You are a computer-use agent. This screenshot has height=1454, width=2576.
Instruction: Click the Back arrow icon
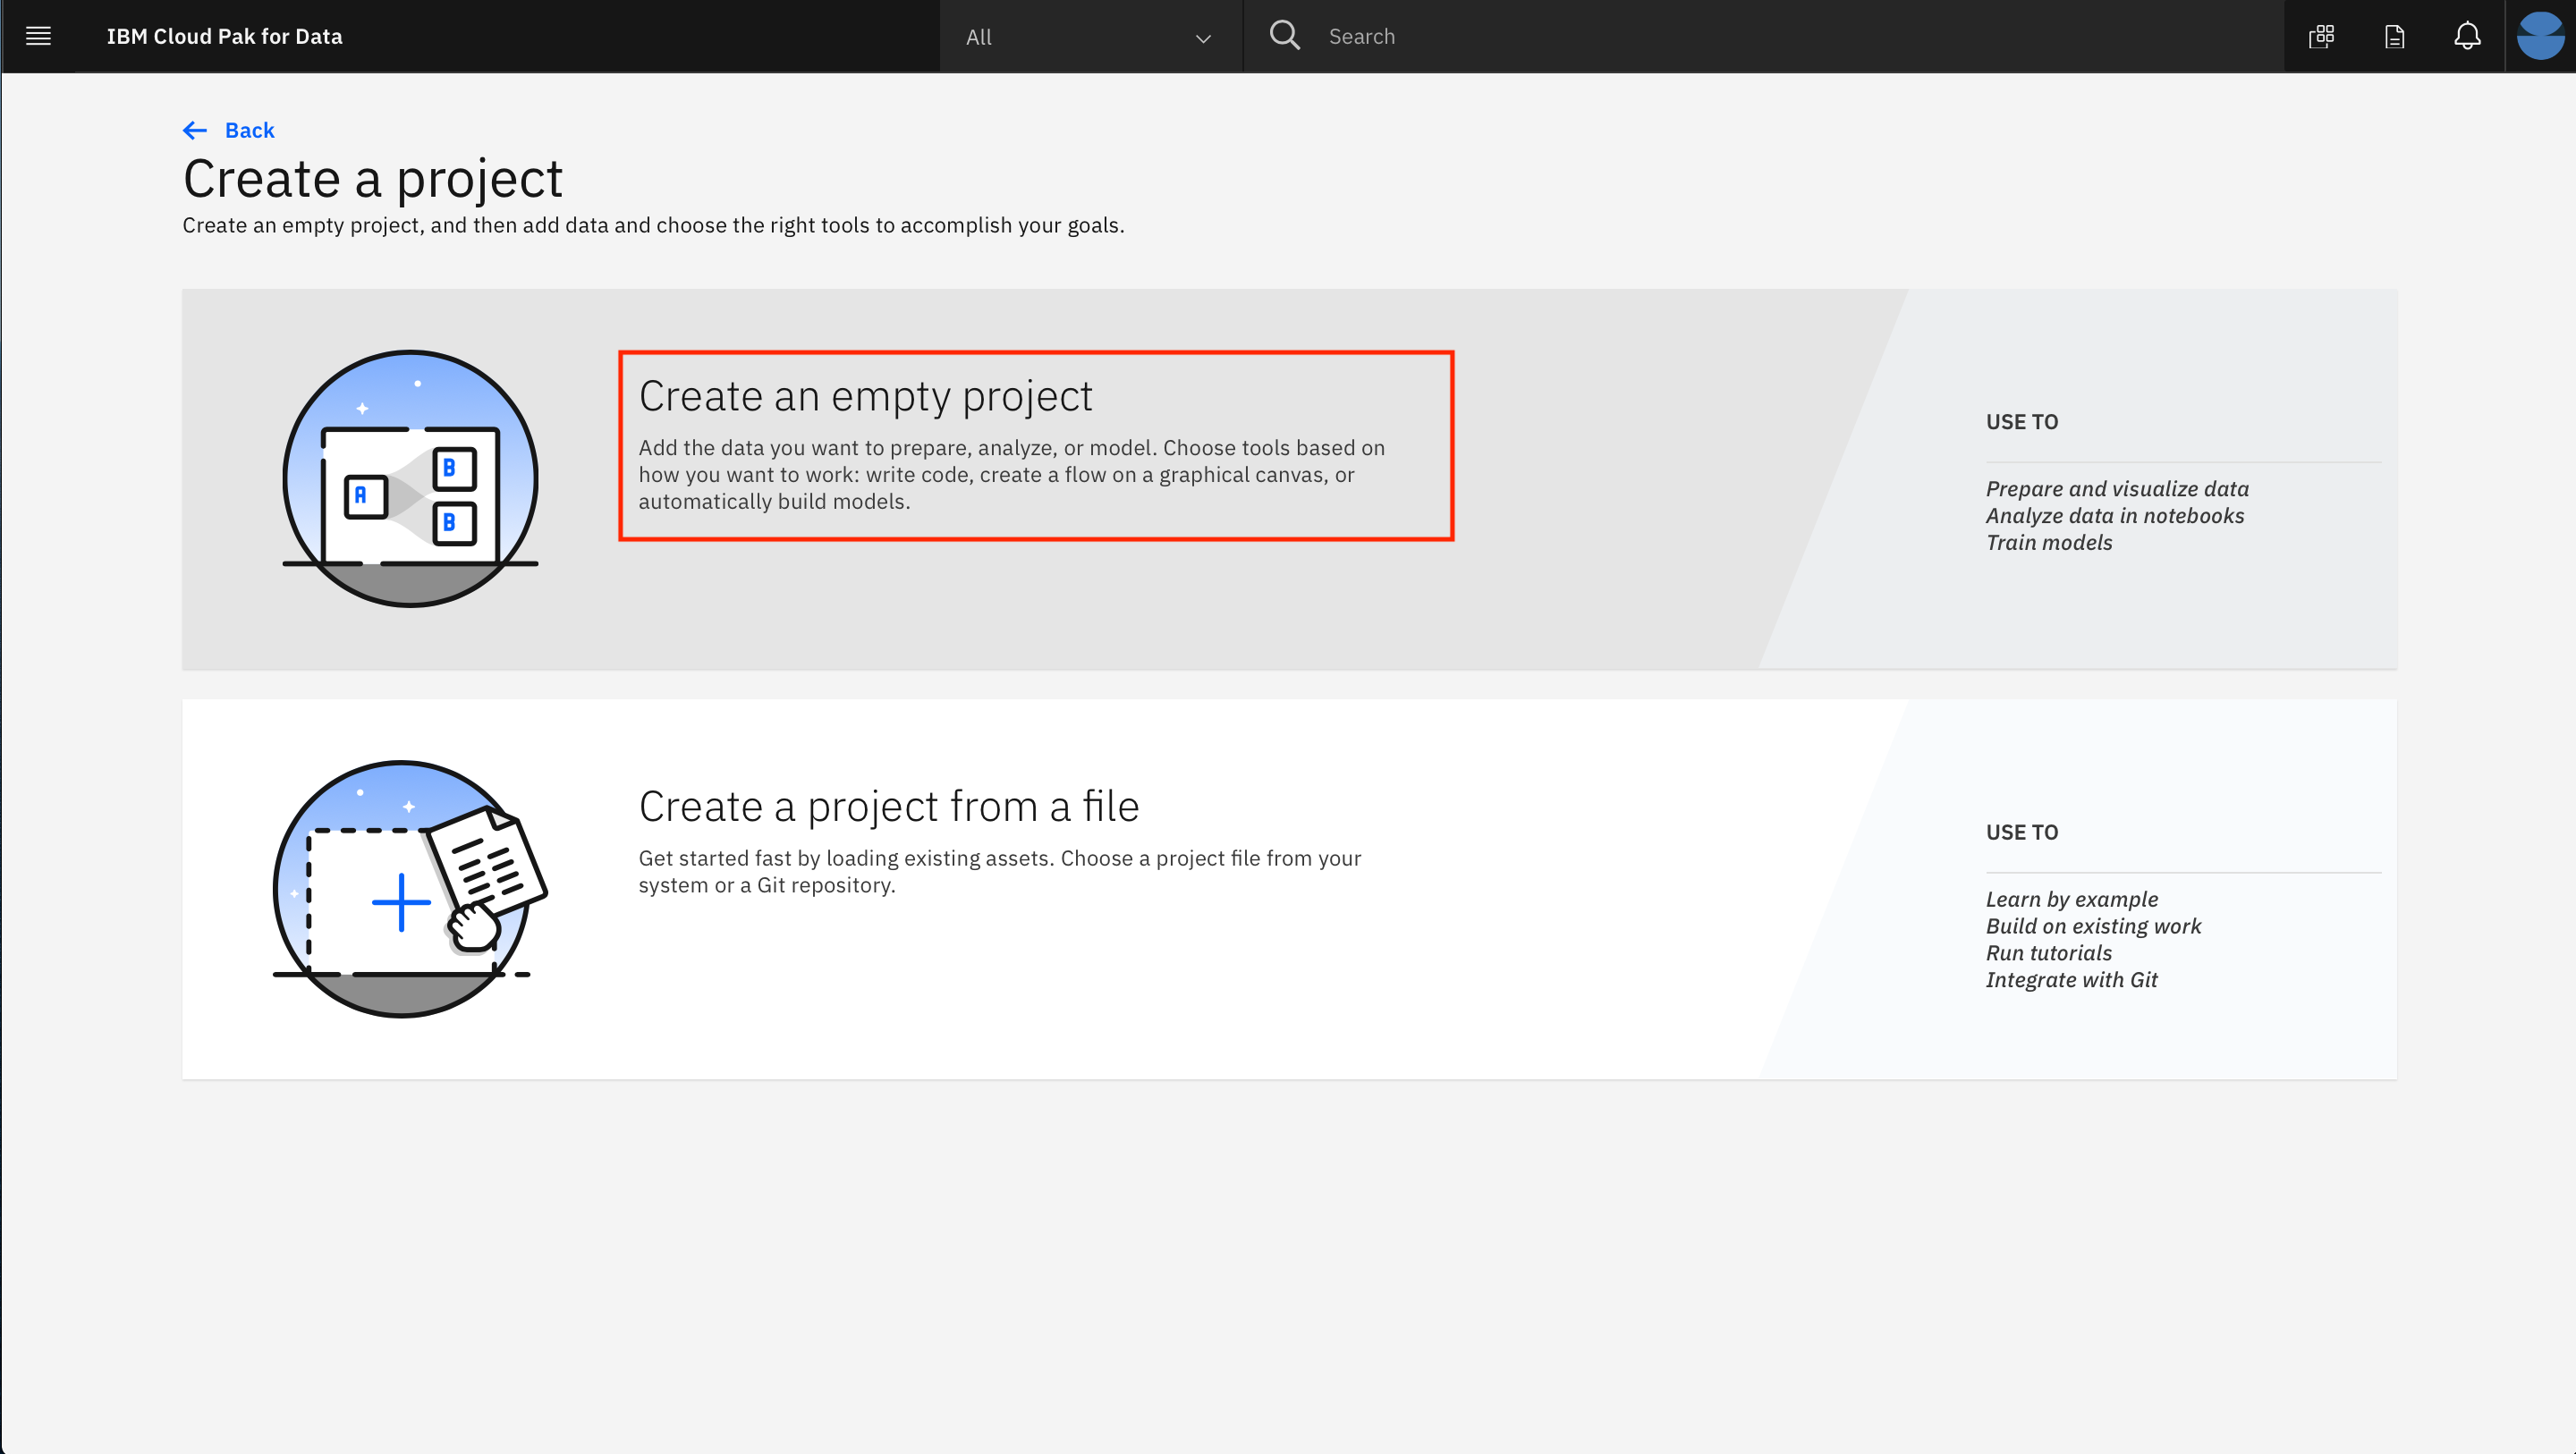(x=193, y=129)
